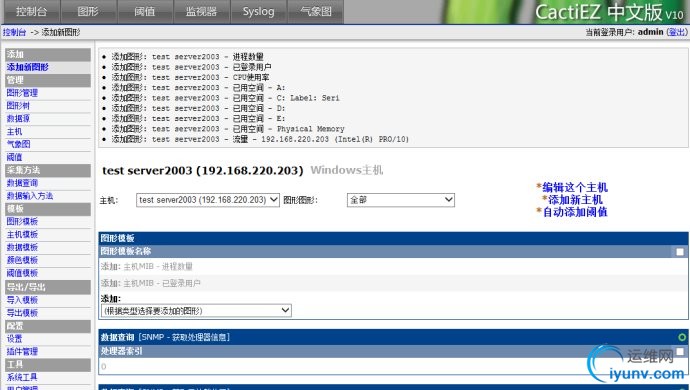Image resolution: width=690 pixels, height=390 pixels.
Task: Open 导出模板 in the sidebar
Action: pyautogui.click(x=22, y=313)
